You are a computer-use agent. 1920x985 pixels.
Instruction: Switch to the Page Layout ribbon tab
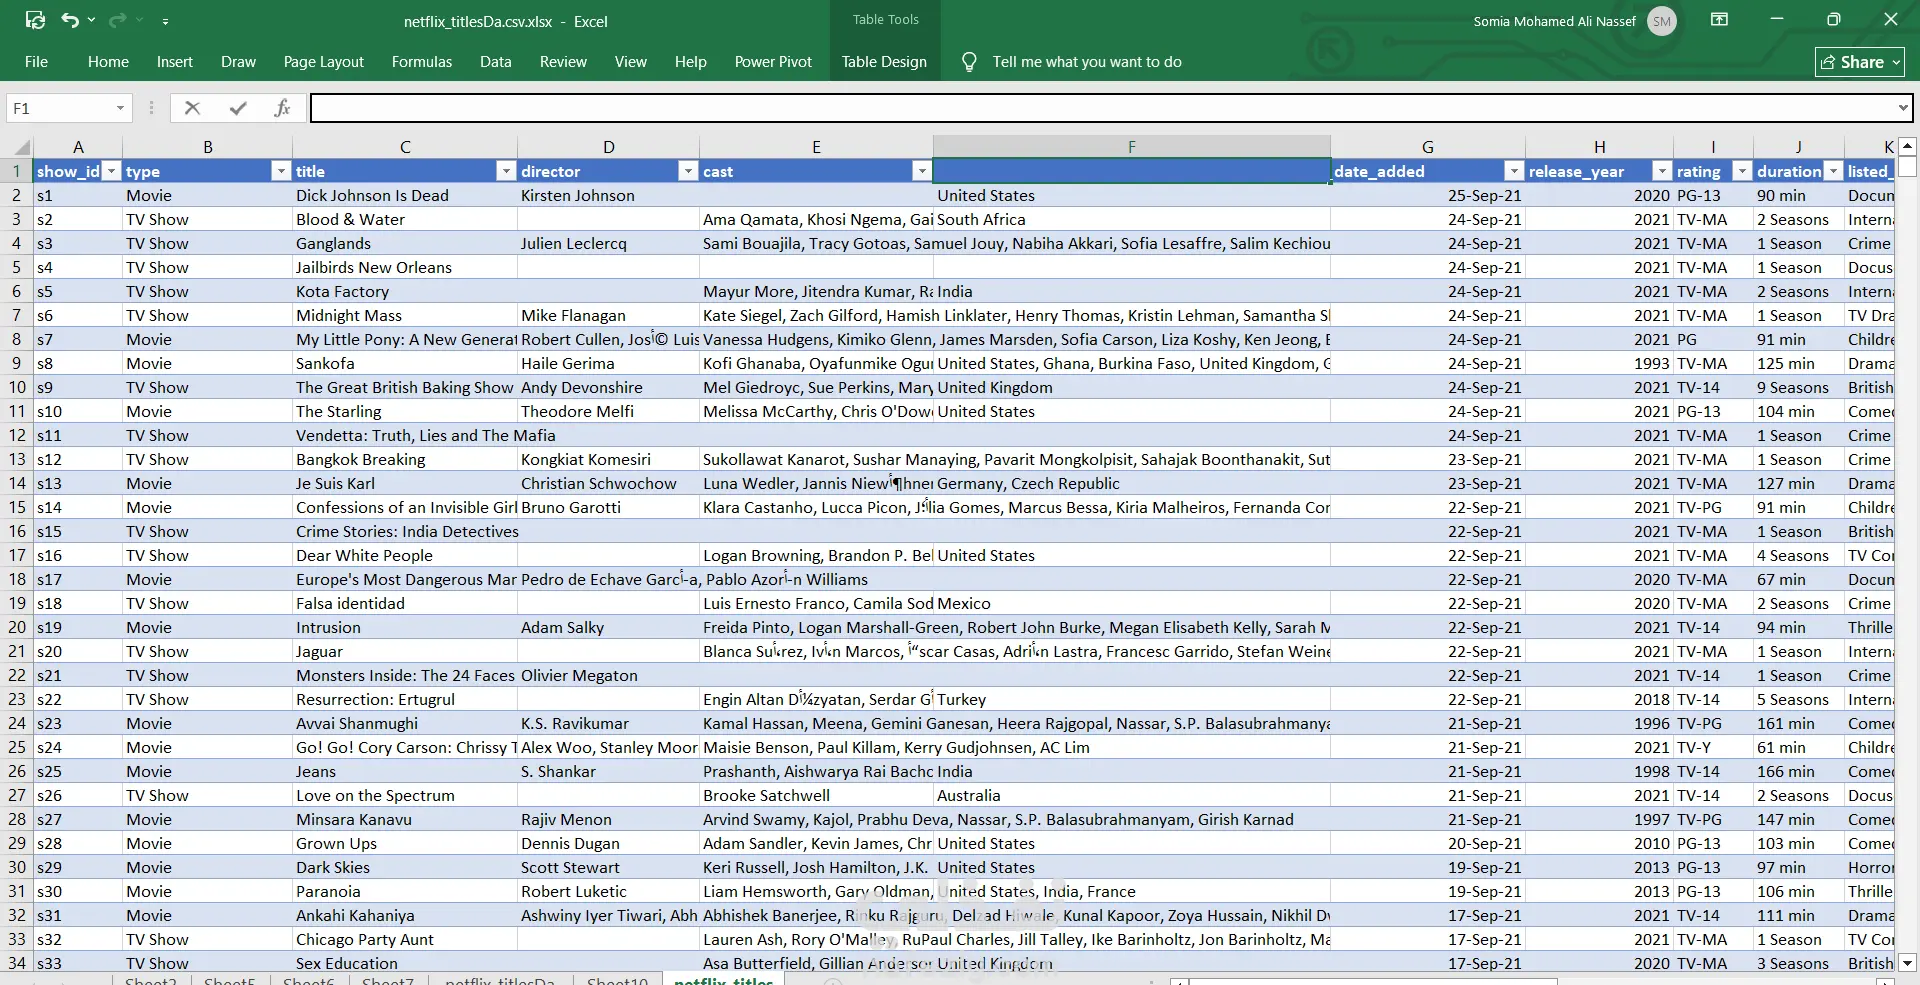coord(324,62)
